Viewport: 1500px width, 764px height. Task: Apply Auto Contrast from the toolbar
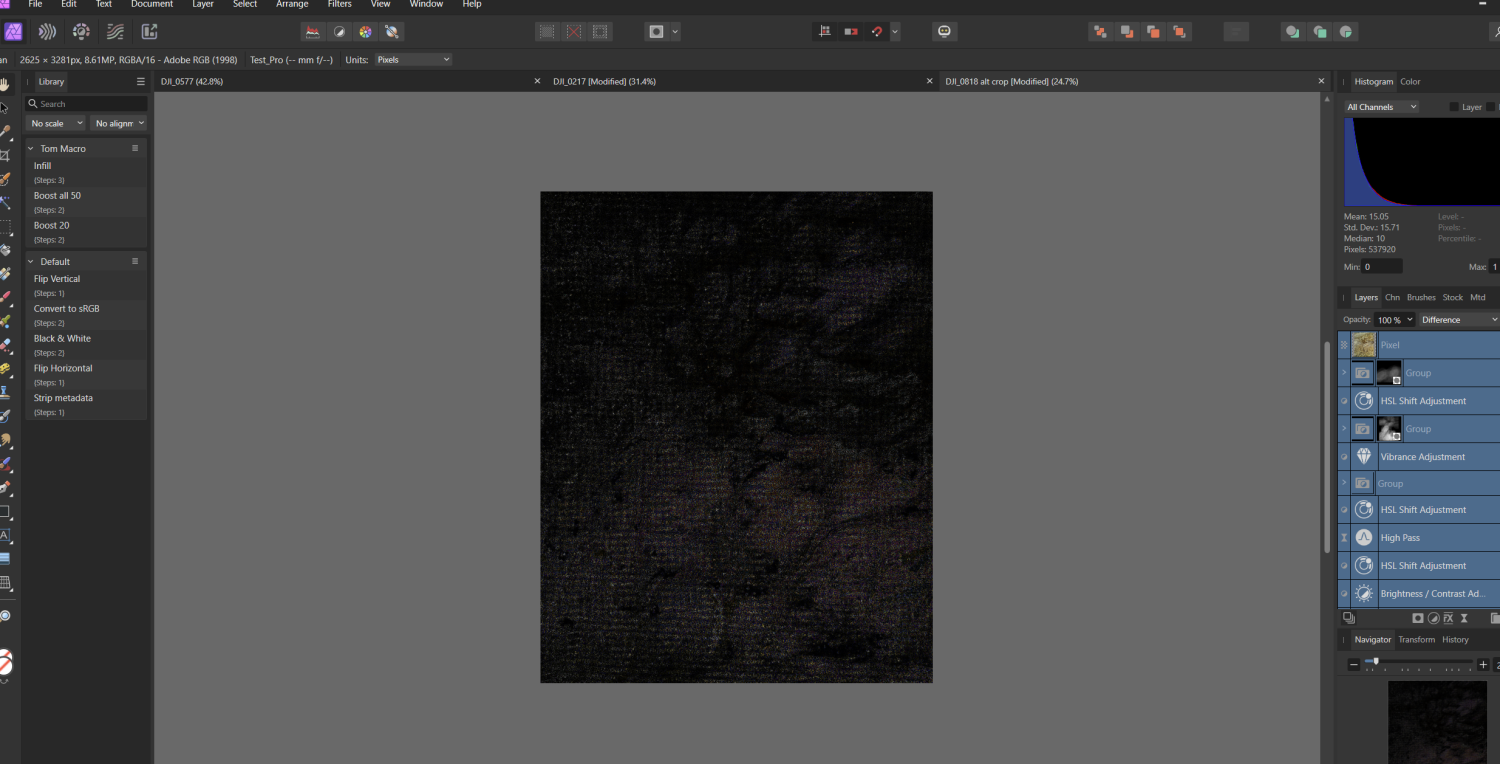(x=339, y=32)
